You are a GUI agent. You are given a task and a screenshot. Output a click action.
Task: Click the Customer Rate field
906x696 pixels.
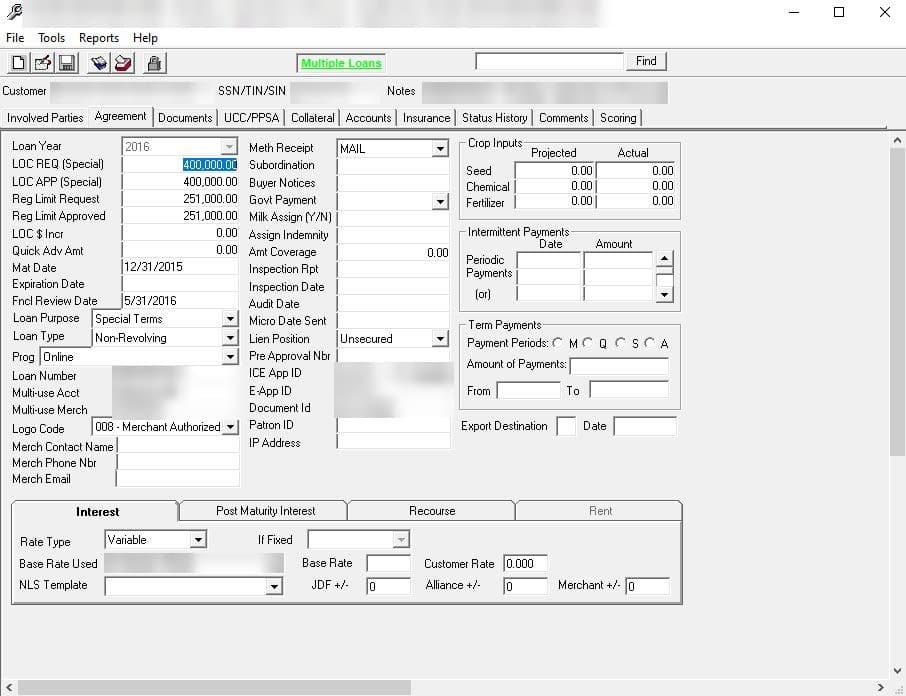coord(525,564)
